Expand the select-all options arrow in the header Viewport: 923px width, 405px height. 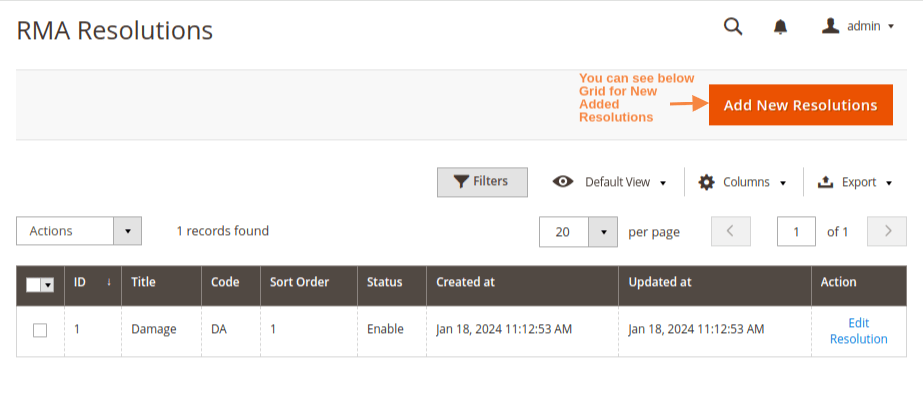point(47,285)
